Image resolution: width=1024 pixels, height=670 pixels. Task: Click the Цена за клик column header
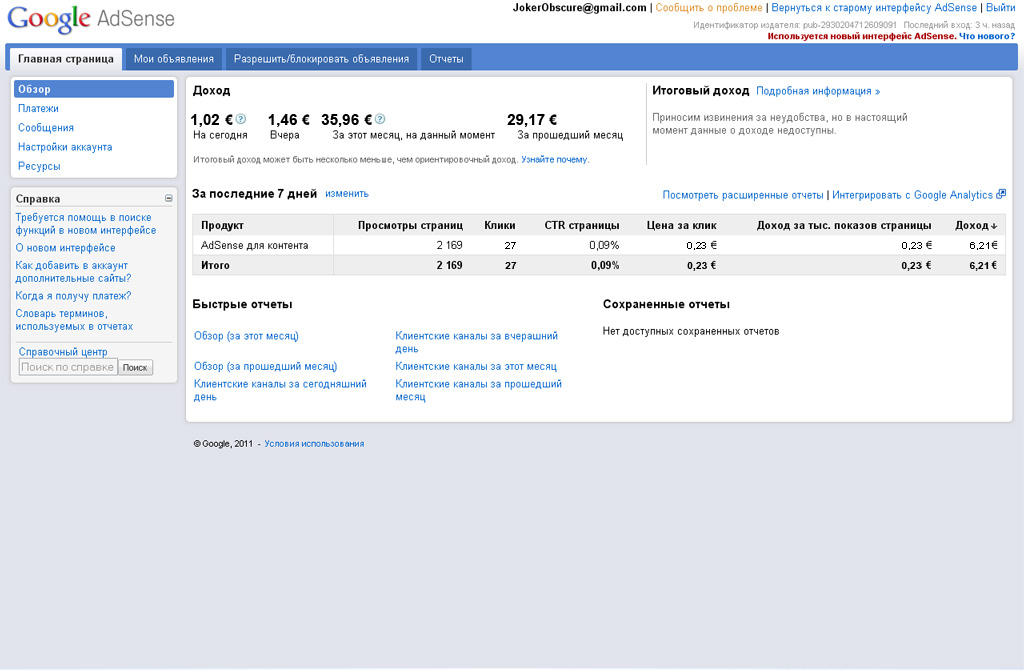pyautogui.click(x=682, y=225)
